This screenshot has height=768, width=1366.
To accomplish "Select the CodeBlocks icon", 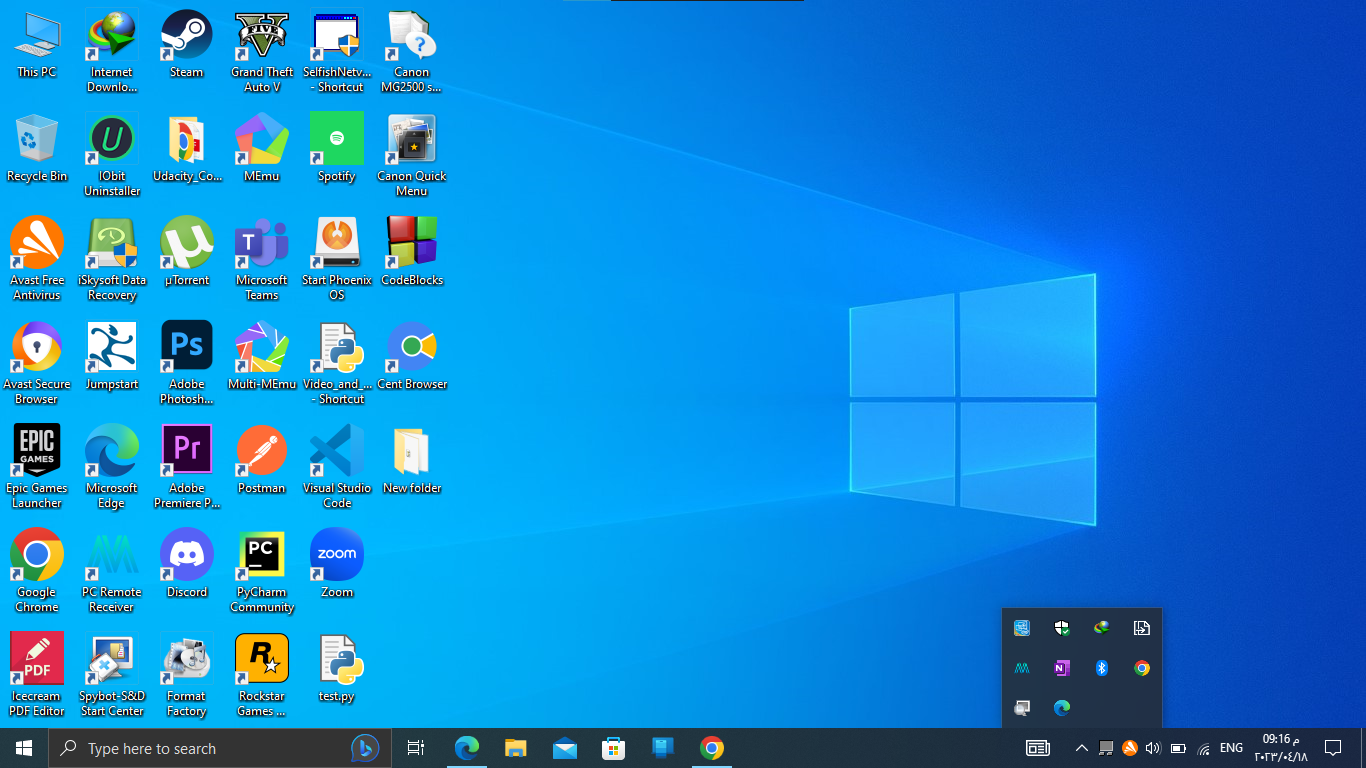I will click(412, 253).
